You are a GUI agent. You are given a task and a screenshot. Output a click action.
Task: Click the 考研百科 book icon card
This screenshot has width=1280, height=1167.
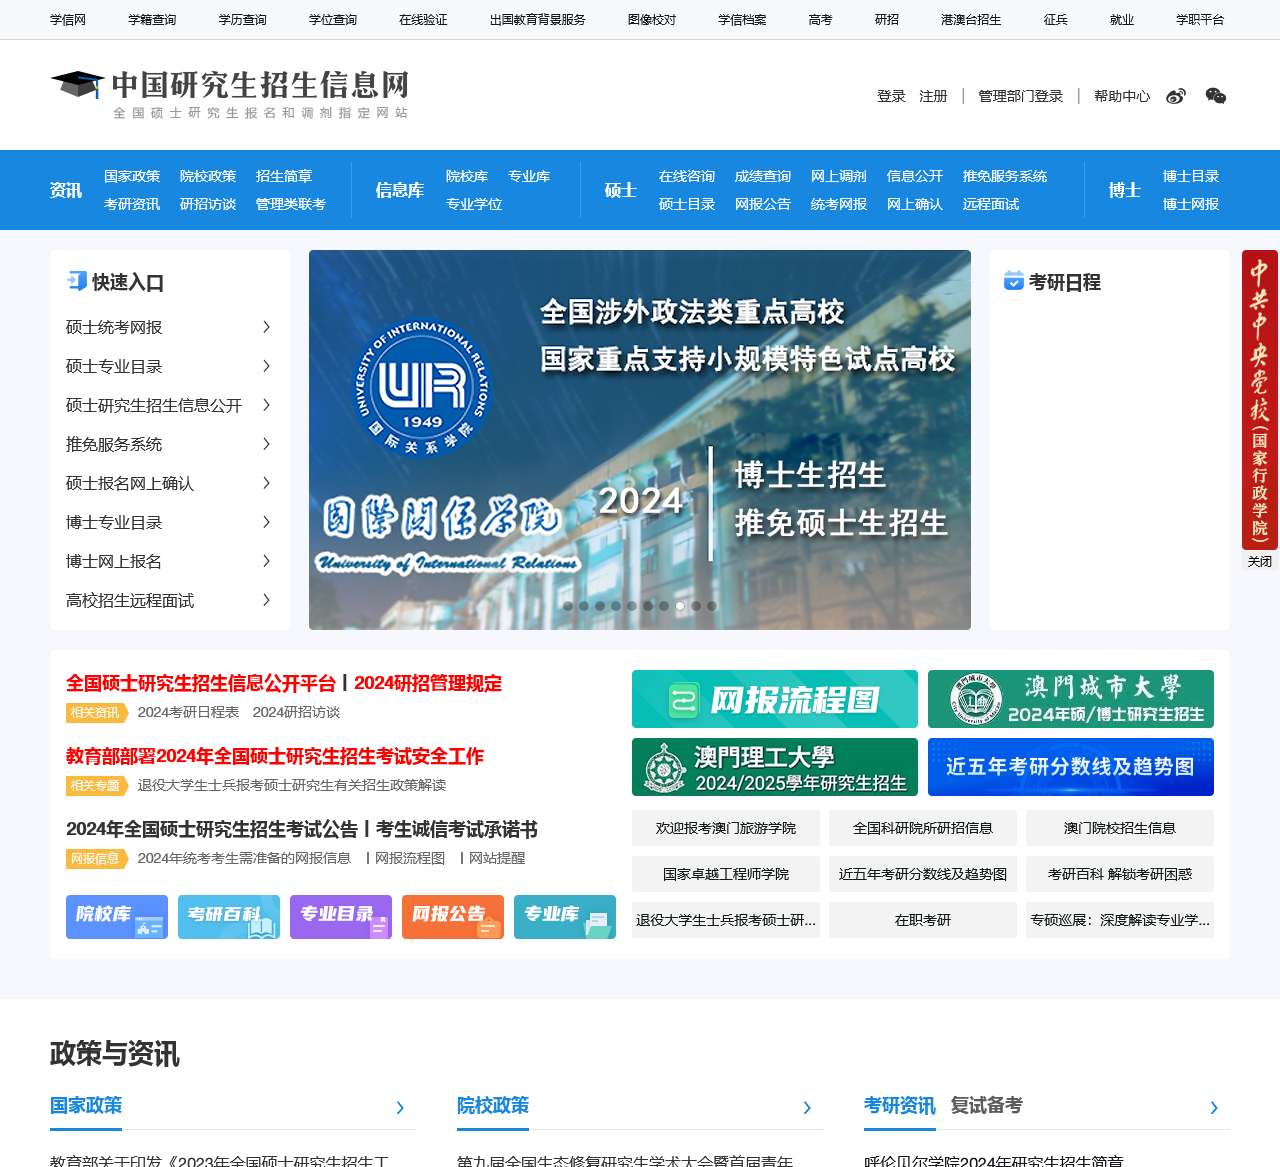(x=228, y=916)
